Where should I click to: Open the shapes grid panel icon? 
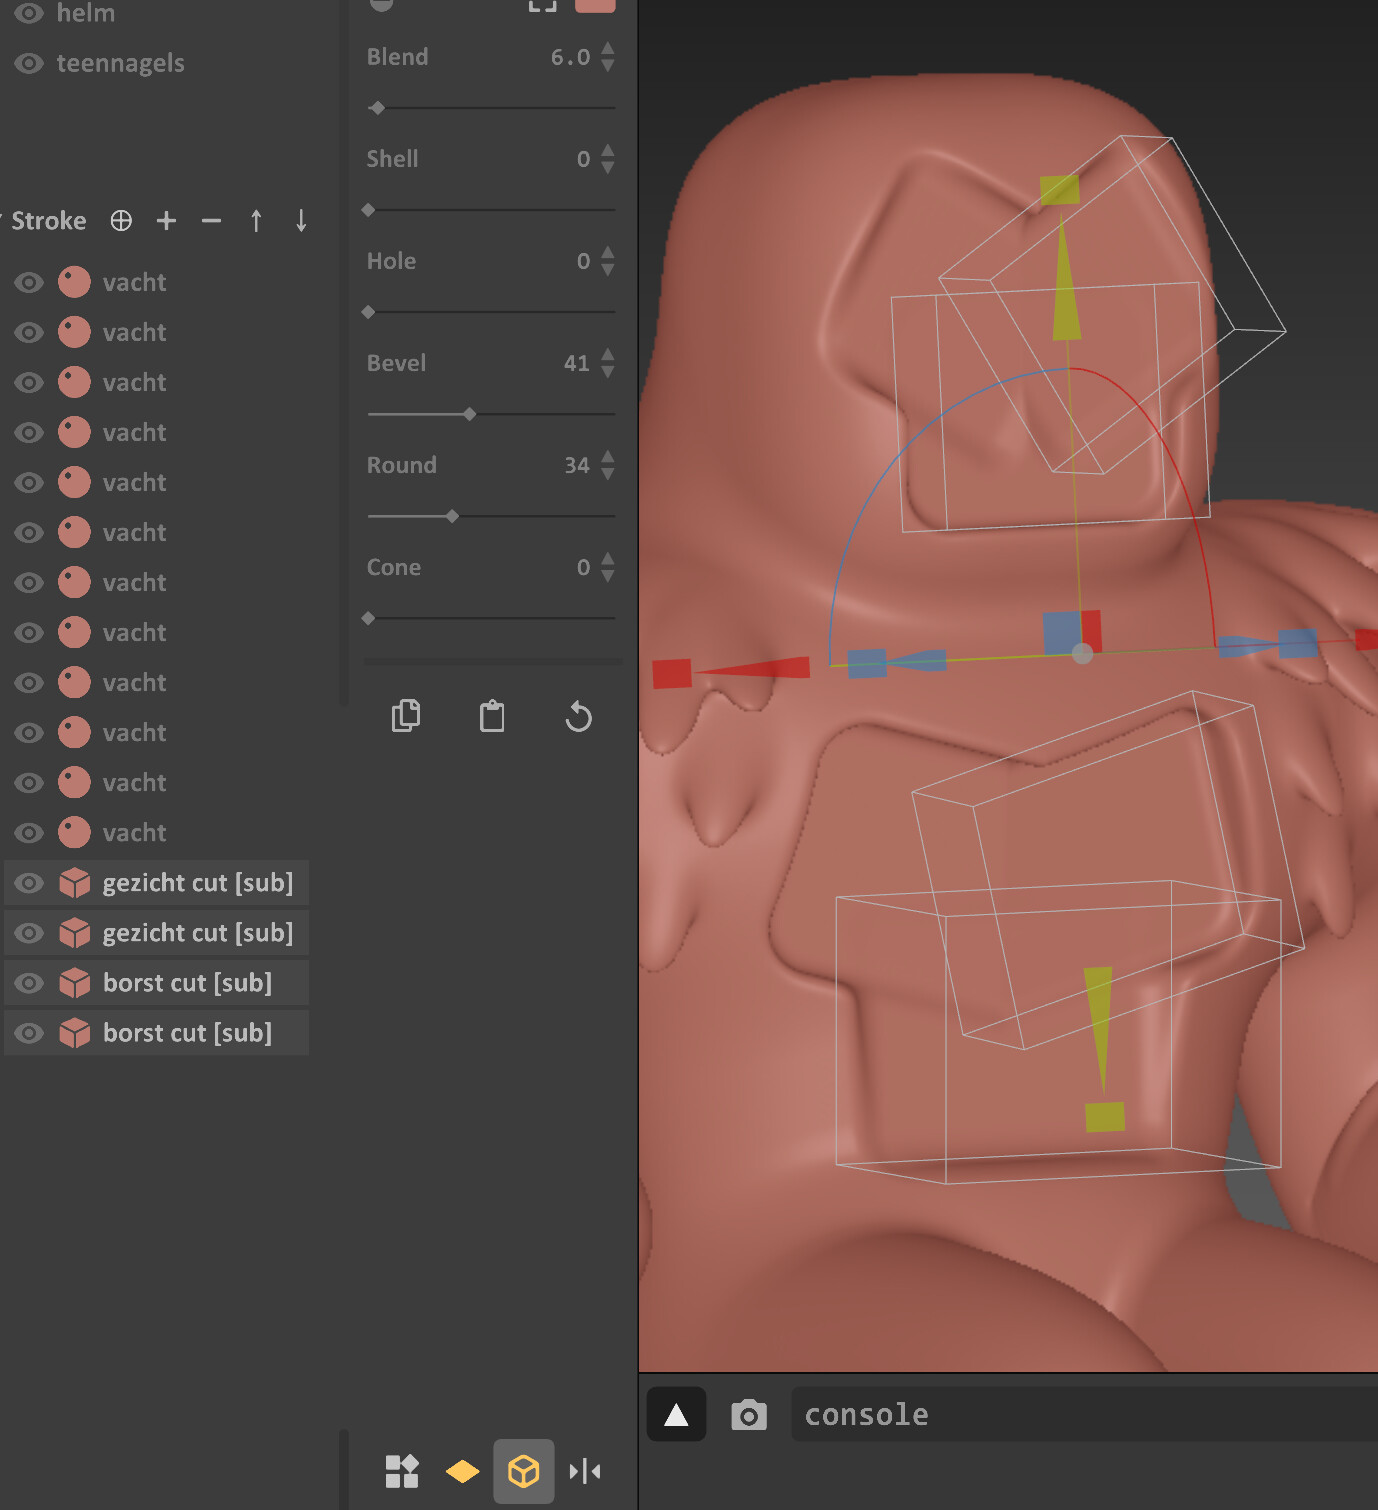[x=402, y=1471]
